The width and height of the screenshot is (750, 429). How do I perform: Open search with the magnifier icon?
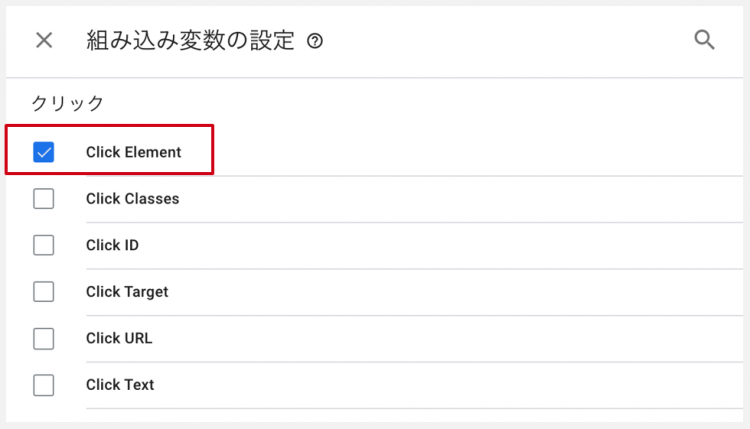coord(704,40)
